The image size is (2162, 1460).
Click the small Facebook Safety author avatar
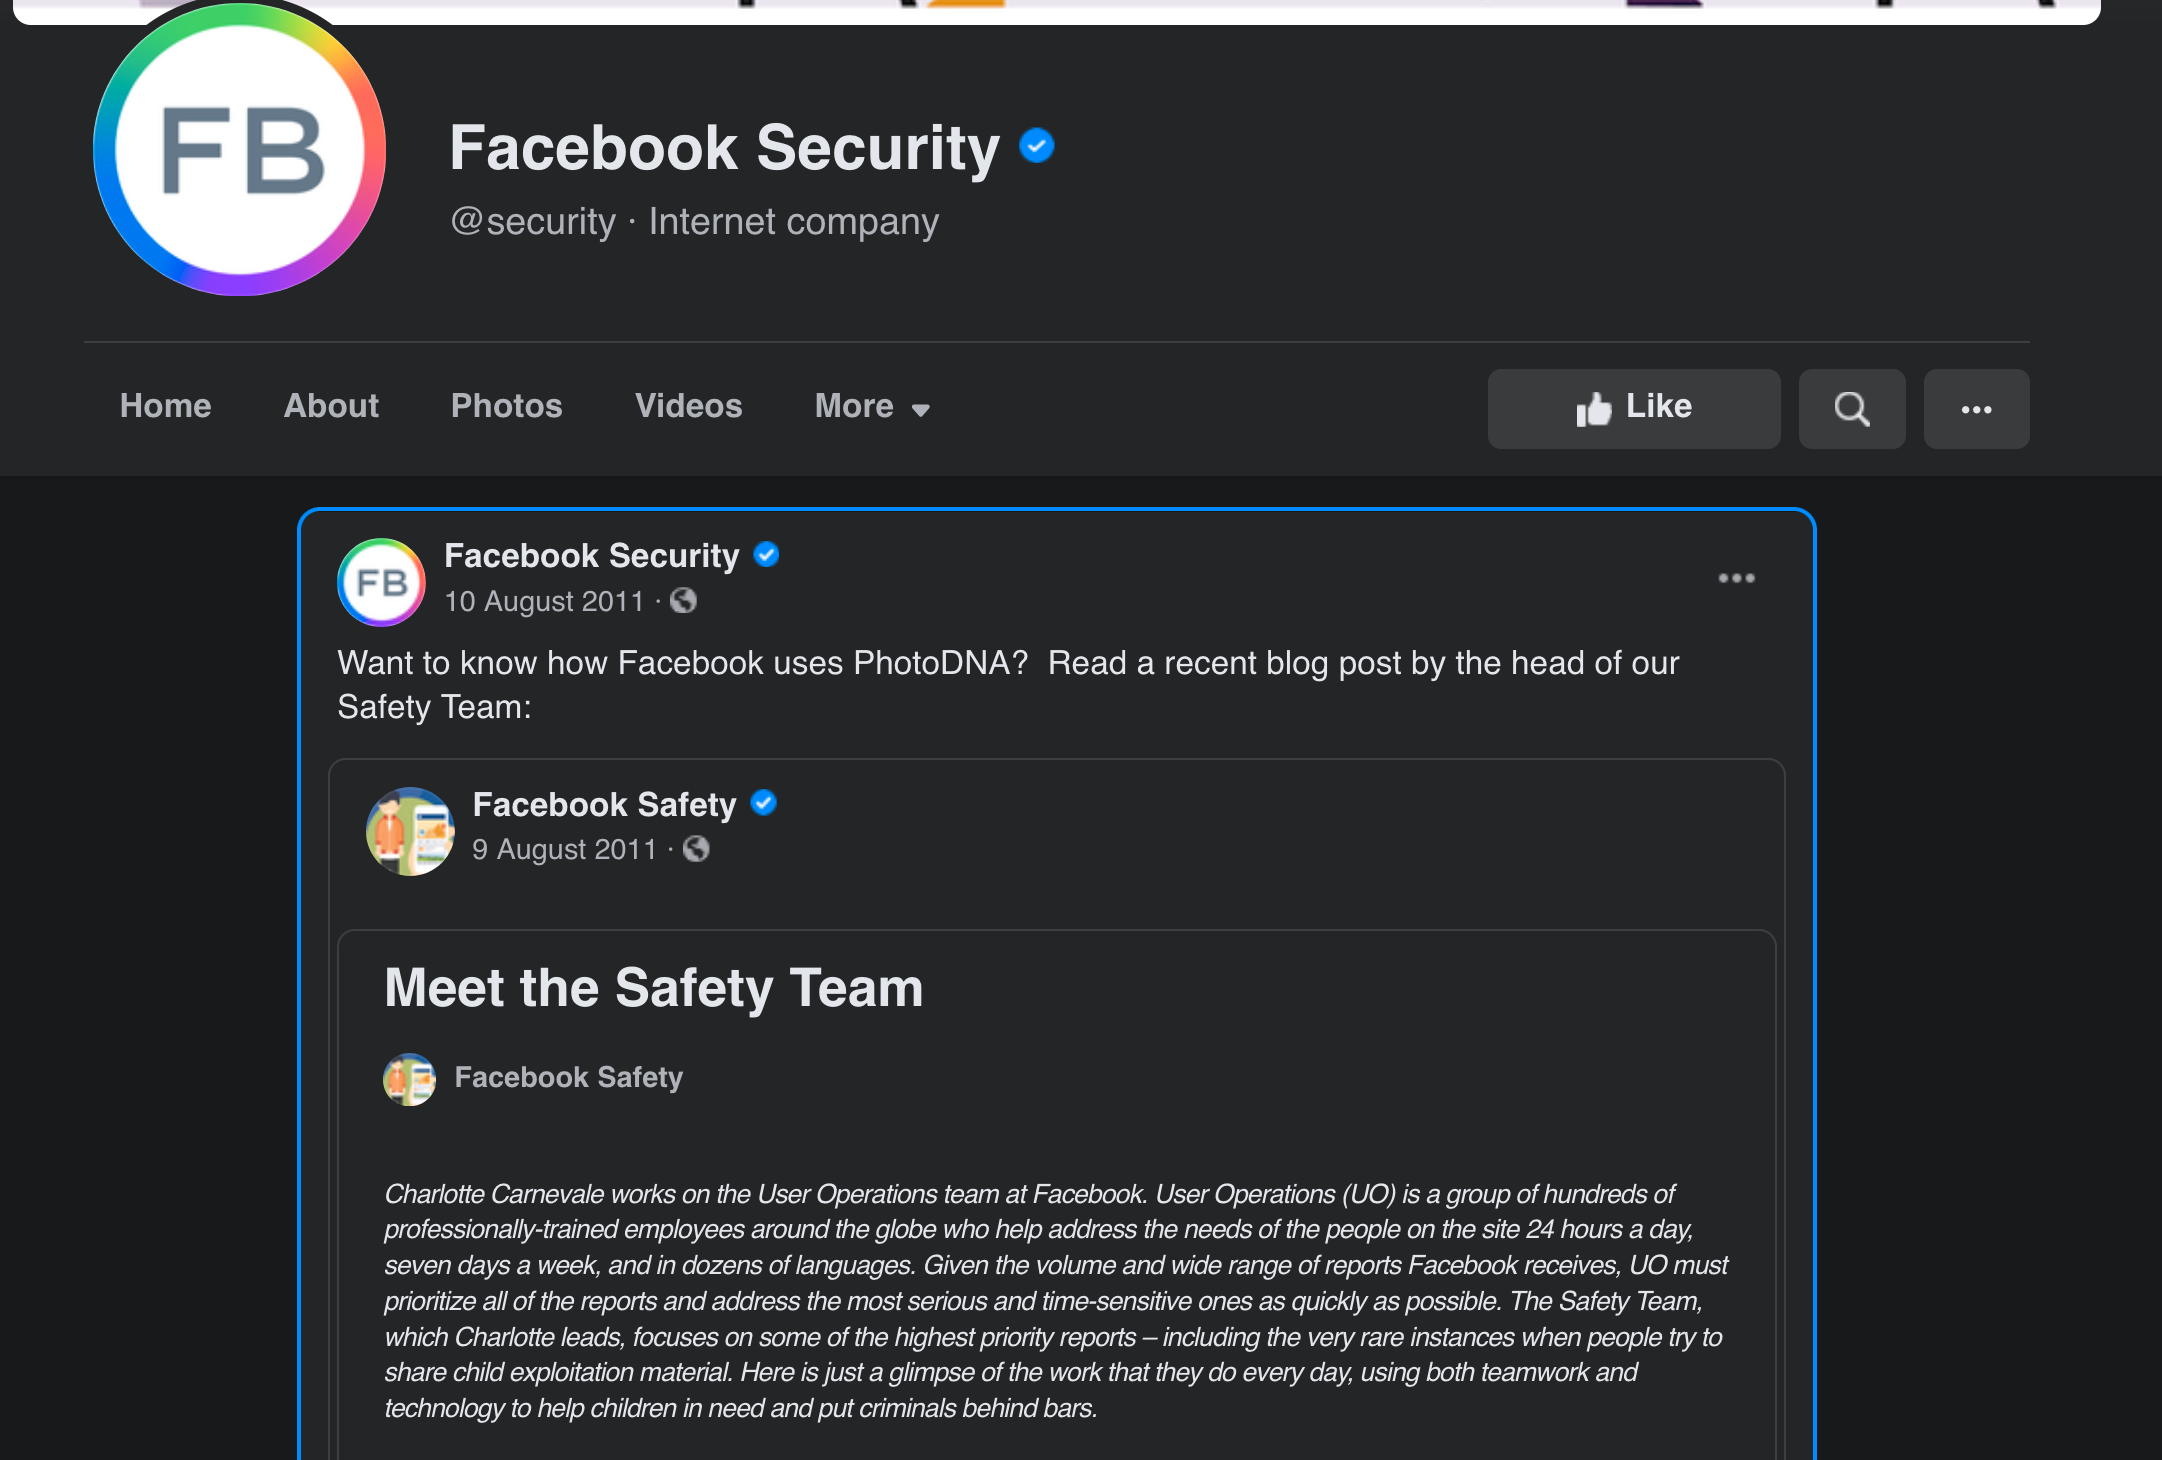coord(410,1079)
